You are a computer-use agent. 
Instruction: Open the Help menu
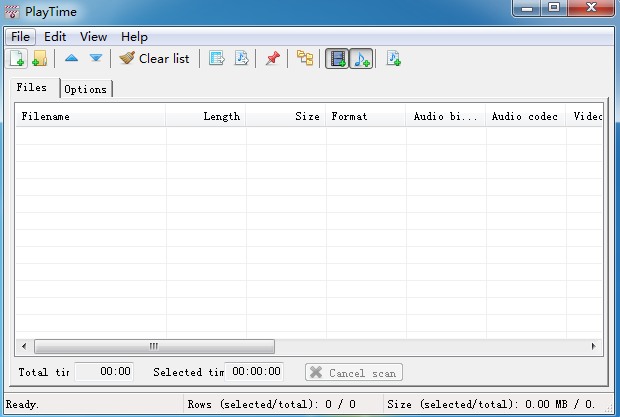pyautogui.click(x=134, y=37)
